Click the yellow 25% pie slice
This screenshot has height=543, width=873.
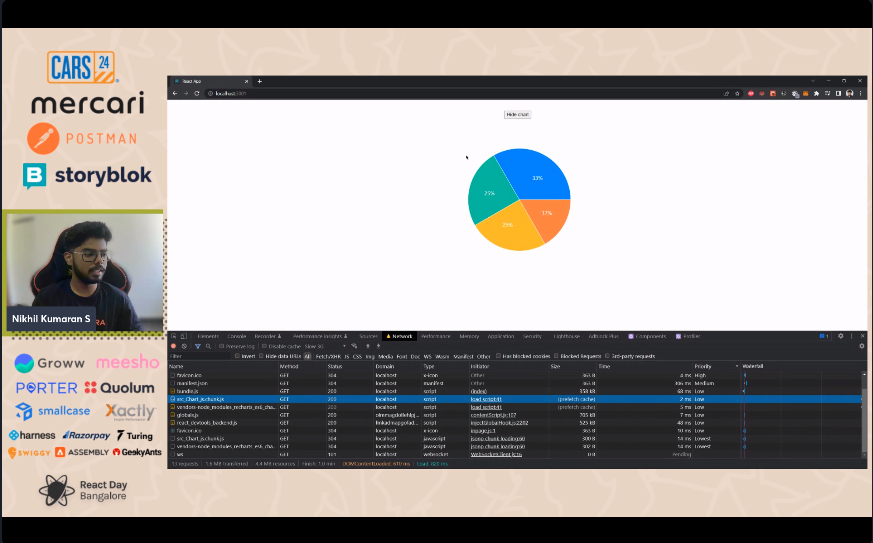pyautogui.click(x=509, y=229)
